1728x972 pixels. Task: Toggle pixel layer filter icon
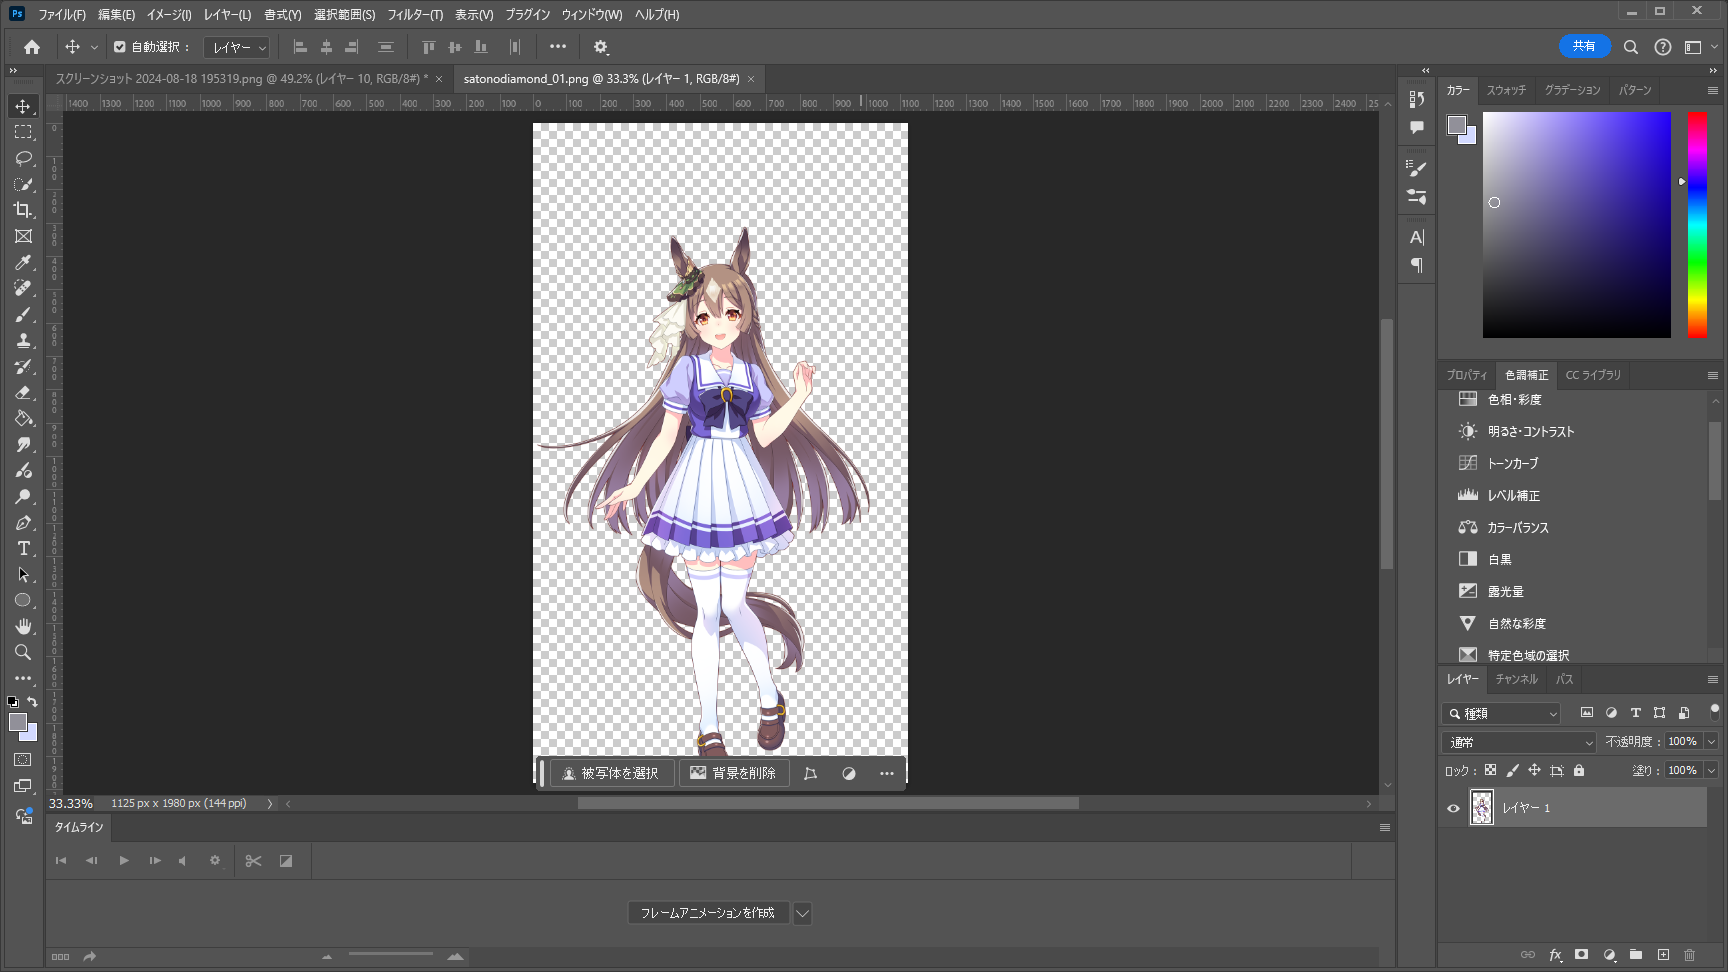coord(1587,713)
